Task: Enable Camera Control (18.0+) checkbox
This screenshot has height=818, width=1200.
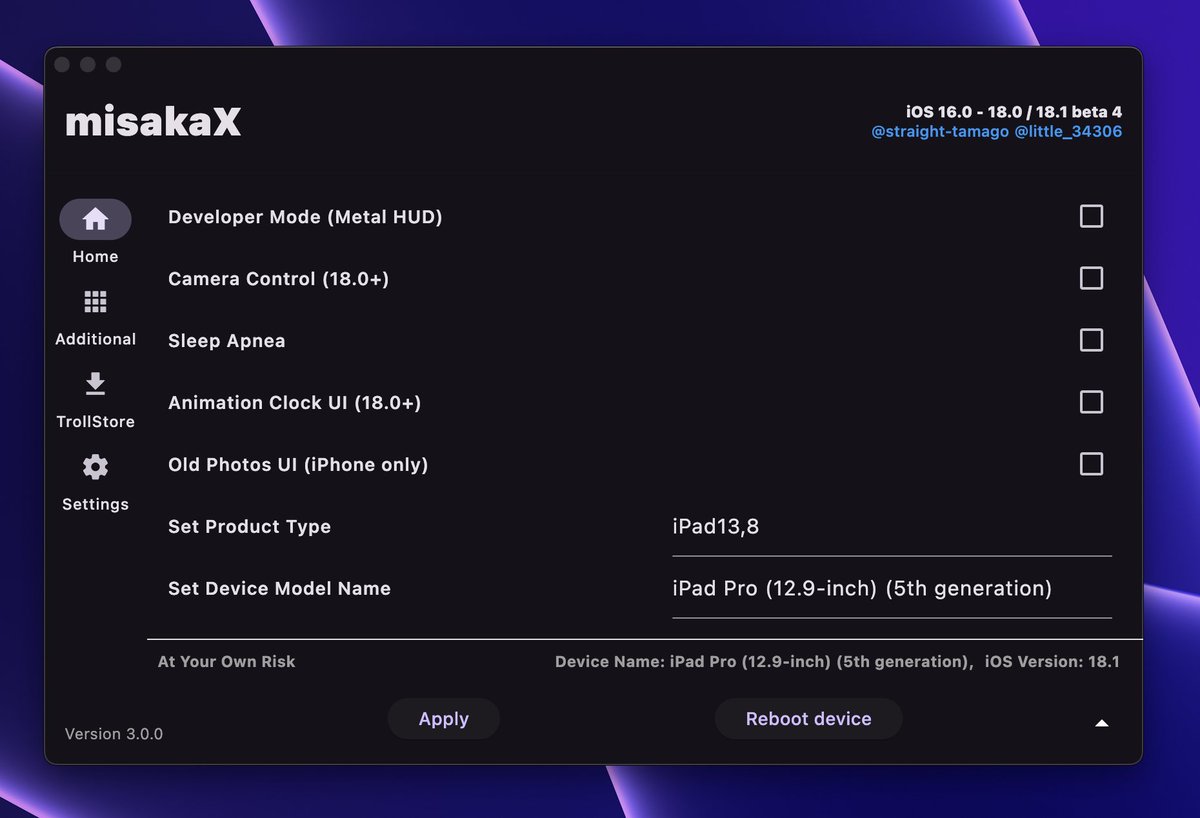Action: click(1091, 278)
